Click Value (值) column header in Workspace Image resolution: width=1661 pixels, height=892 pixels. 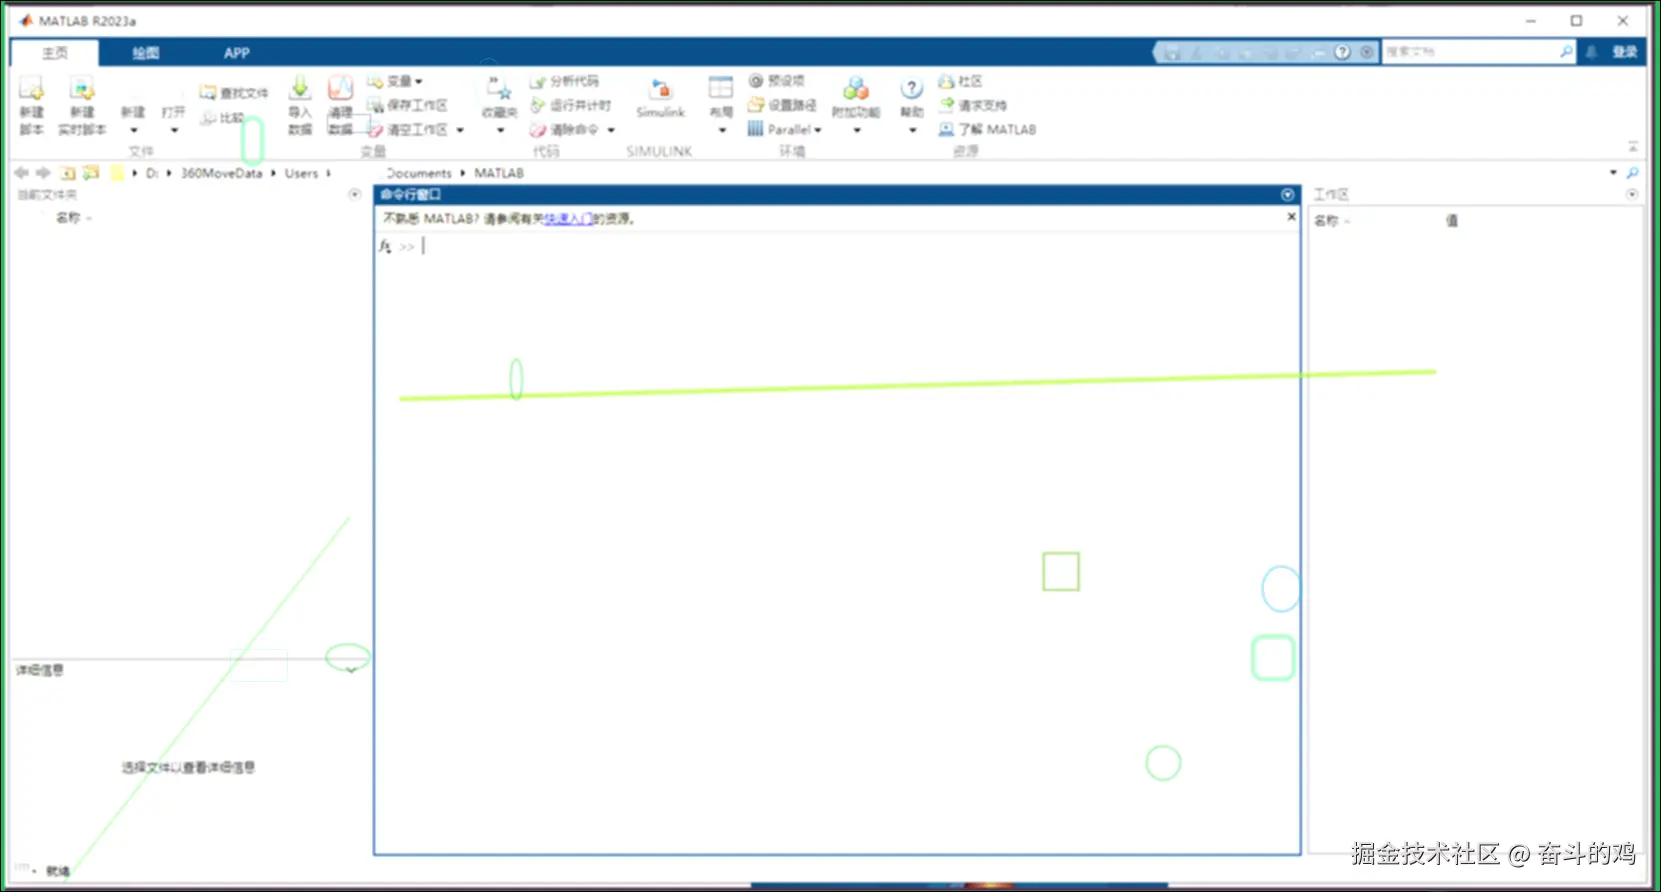pyautogui.click(x=1452, y=220)
